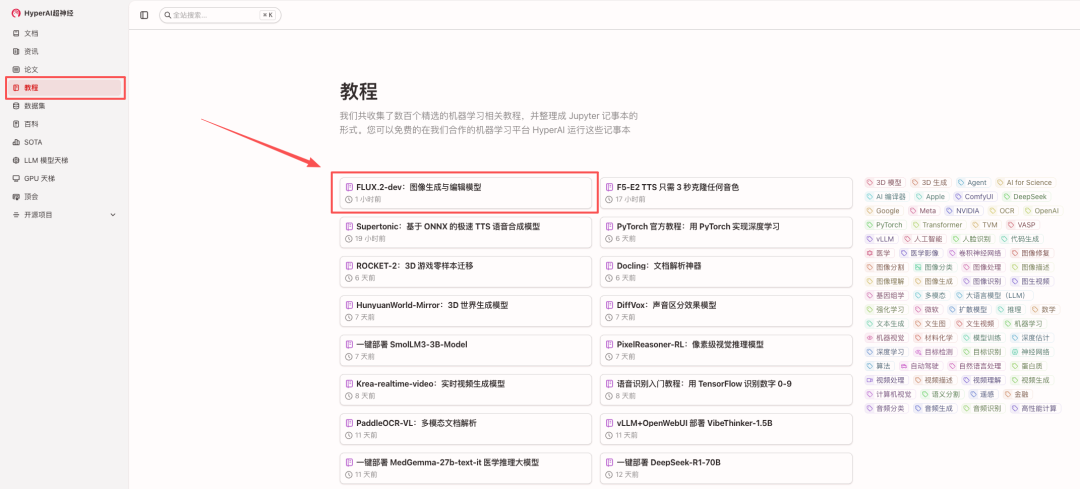Open 一键部署 DeepSeek-R1-70B card
Image resolution: width=1080 pixels, height=489 pixels.
click(x=725, y=468)
